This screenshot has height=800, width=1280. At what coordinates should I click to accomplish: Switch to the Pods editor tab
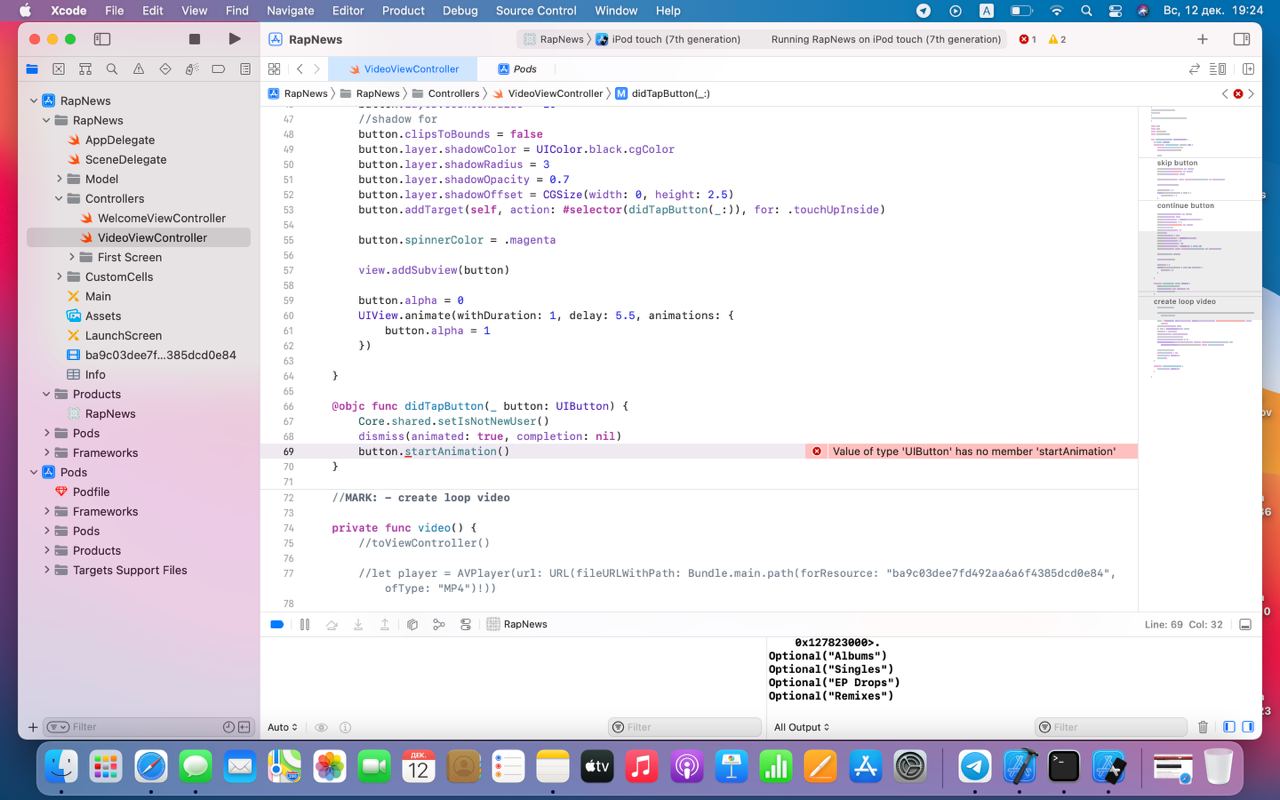click(518, 69)
